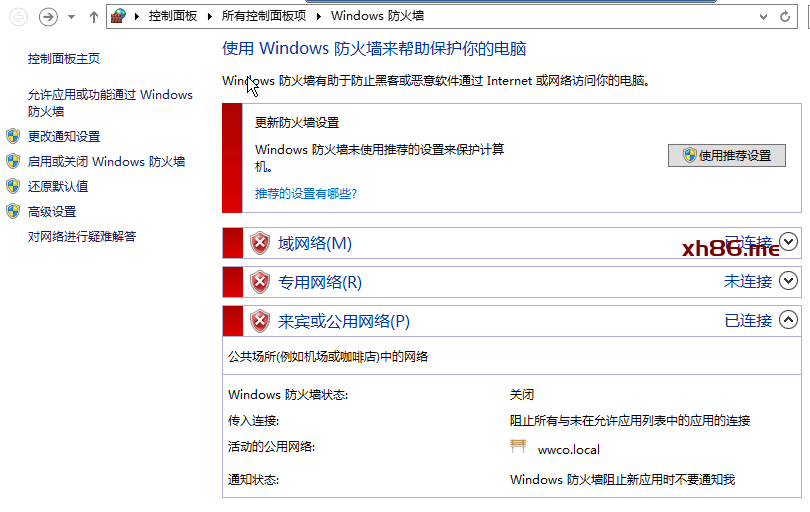Click the back navigation arrow
Screen dimensions: 810x512
[17, 17]
